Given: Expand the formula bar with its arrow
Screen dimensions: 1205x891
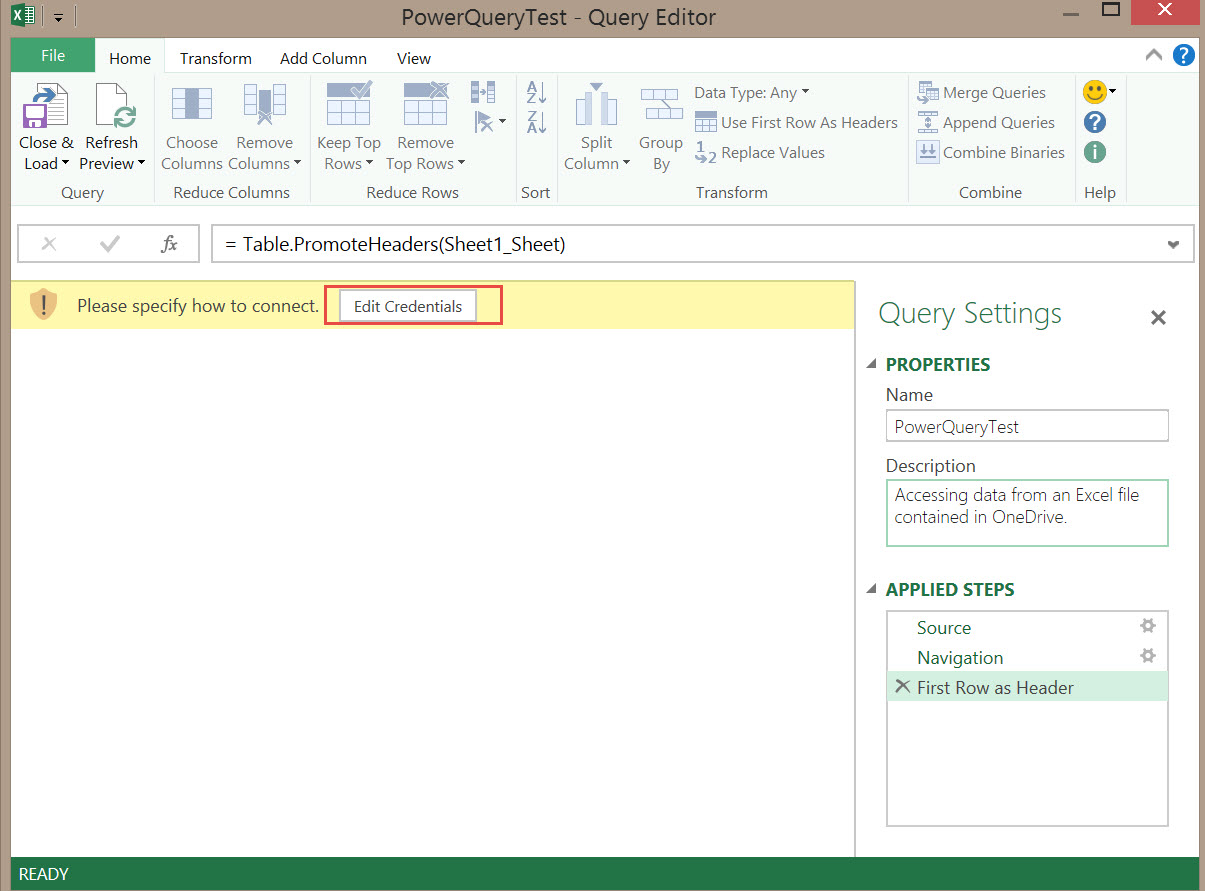Looking at the screenshot, I should point(1173,244).
